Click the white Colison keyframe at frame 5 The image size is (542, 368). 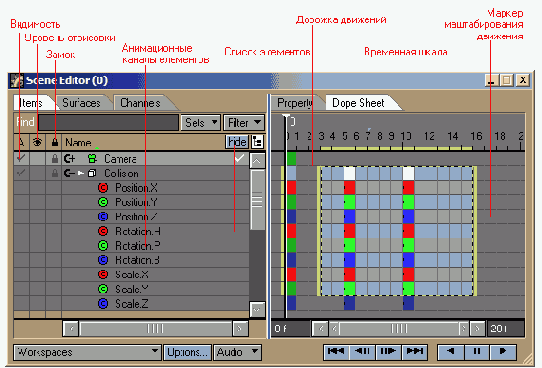click(349, 173)
